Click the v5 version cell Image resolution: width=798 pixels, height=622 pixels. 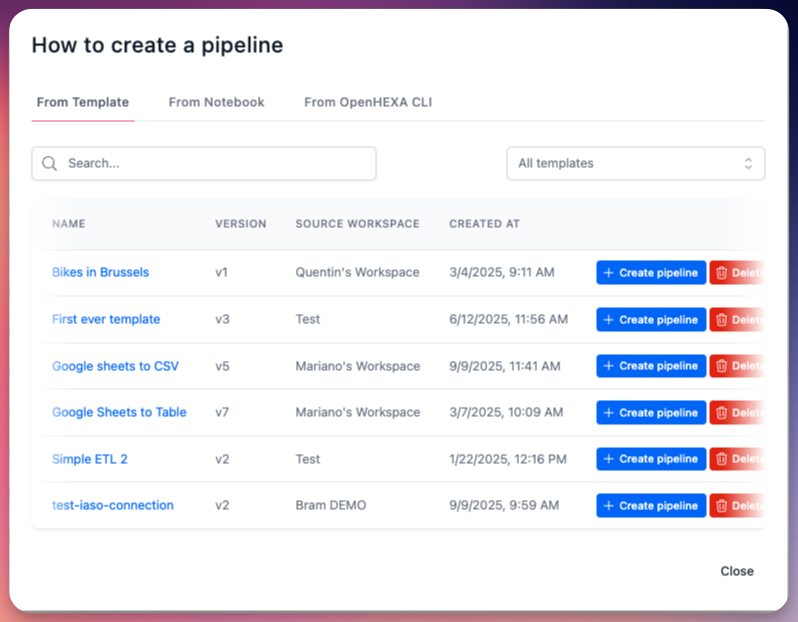tap(222, 366)
